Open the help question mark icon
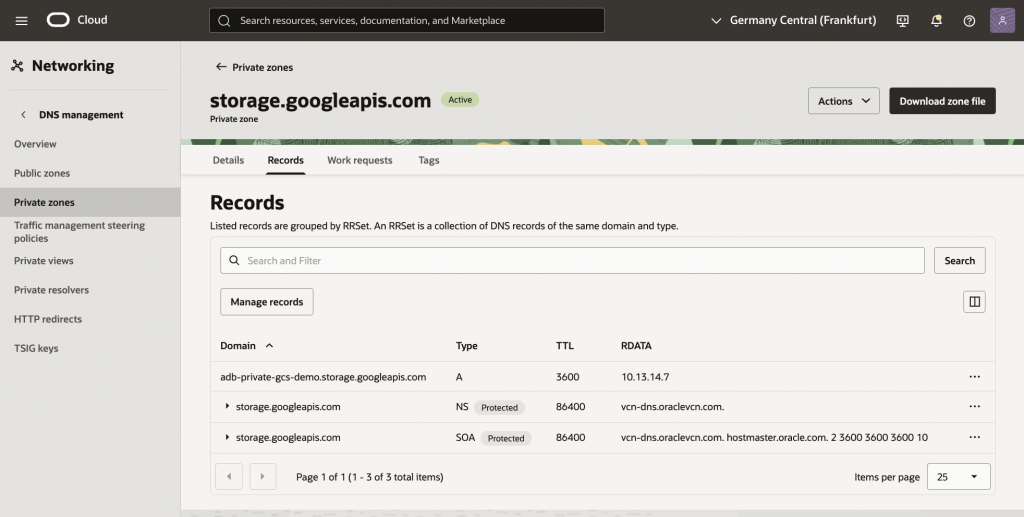Screen dimensions: 1024x517 tap(969, 20)
